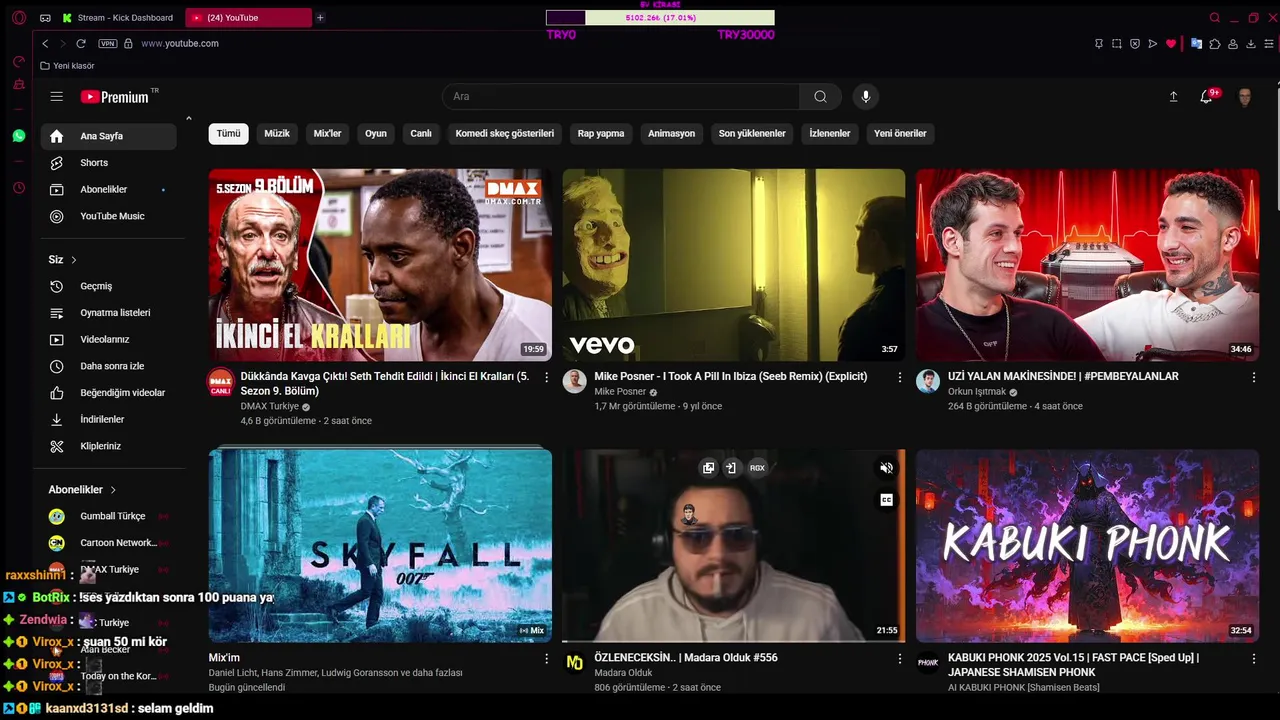The image size is (1280, 720).
Task: Open the translate extension icon
Action: tap(1196, 43)
